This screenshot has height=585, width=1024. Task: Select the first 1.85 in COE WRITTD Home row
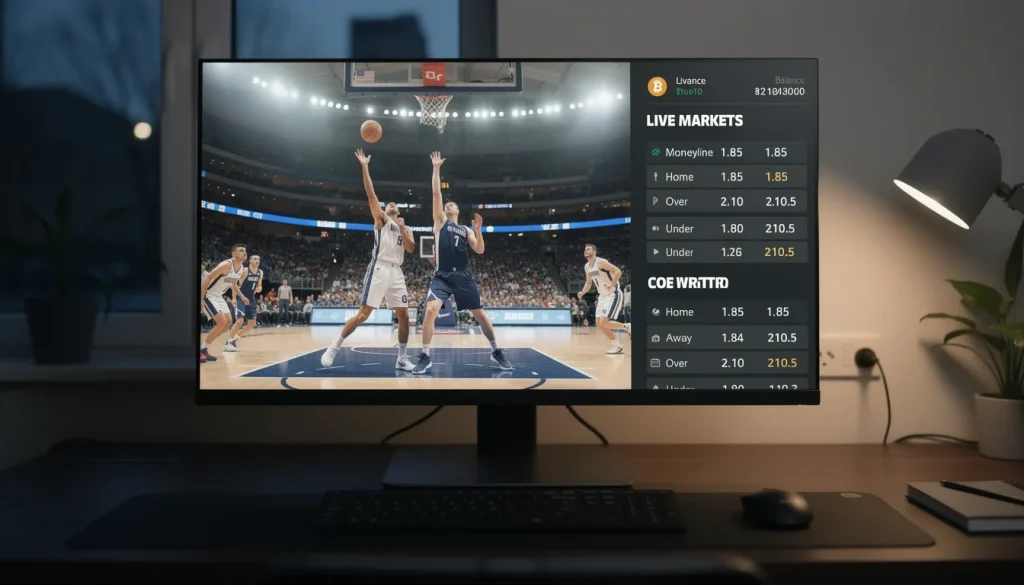[x=733, y=312]
